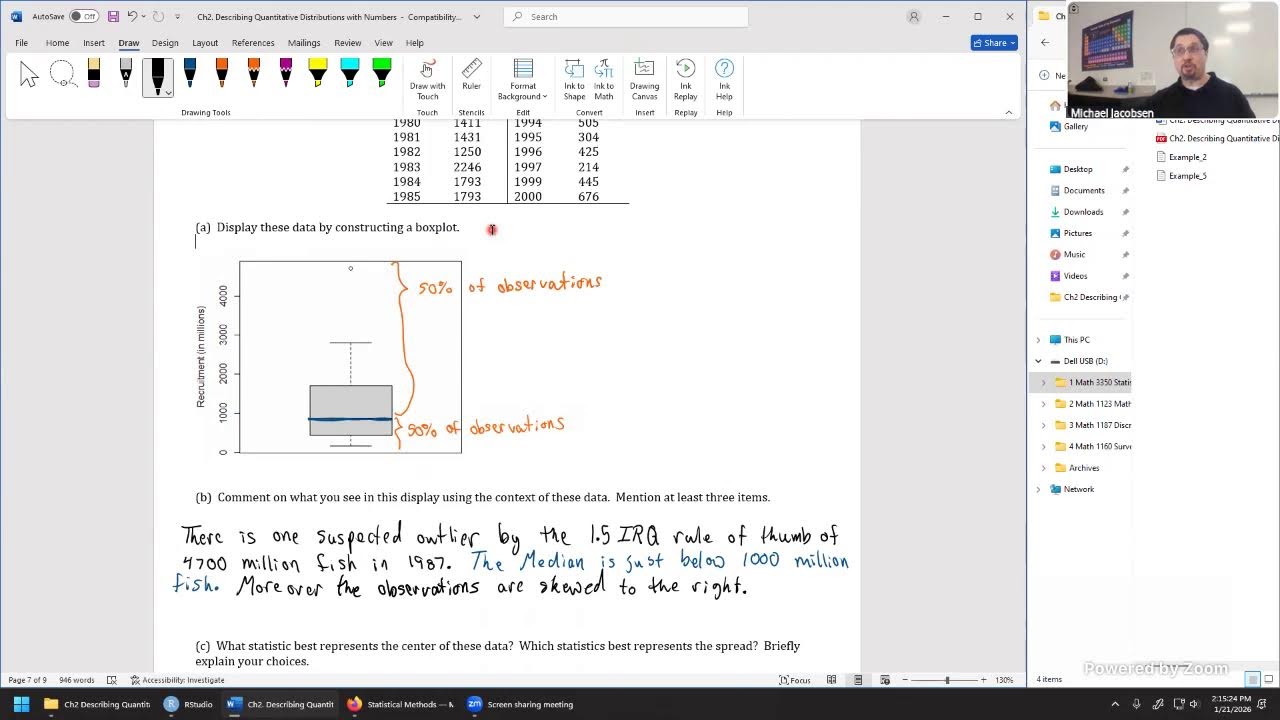Switch to the Insert tab
The width and height of the screenshot is (1280, 720).
94,43
